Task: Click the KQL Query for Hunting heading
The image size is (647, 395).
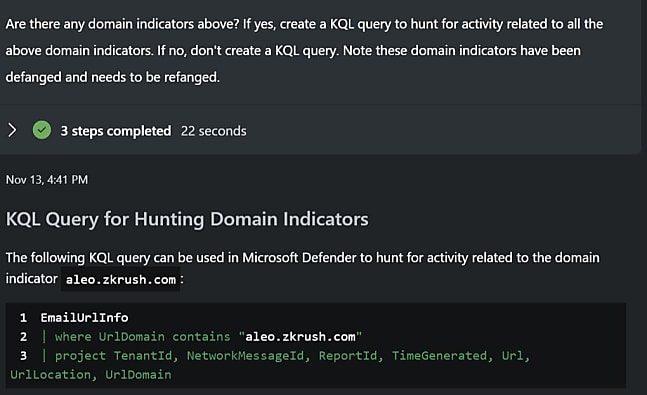Action: (x=187, y=219)
